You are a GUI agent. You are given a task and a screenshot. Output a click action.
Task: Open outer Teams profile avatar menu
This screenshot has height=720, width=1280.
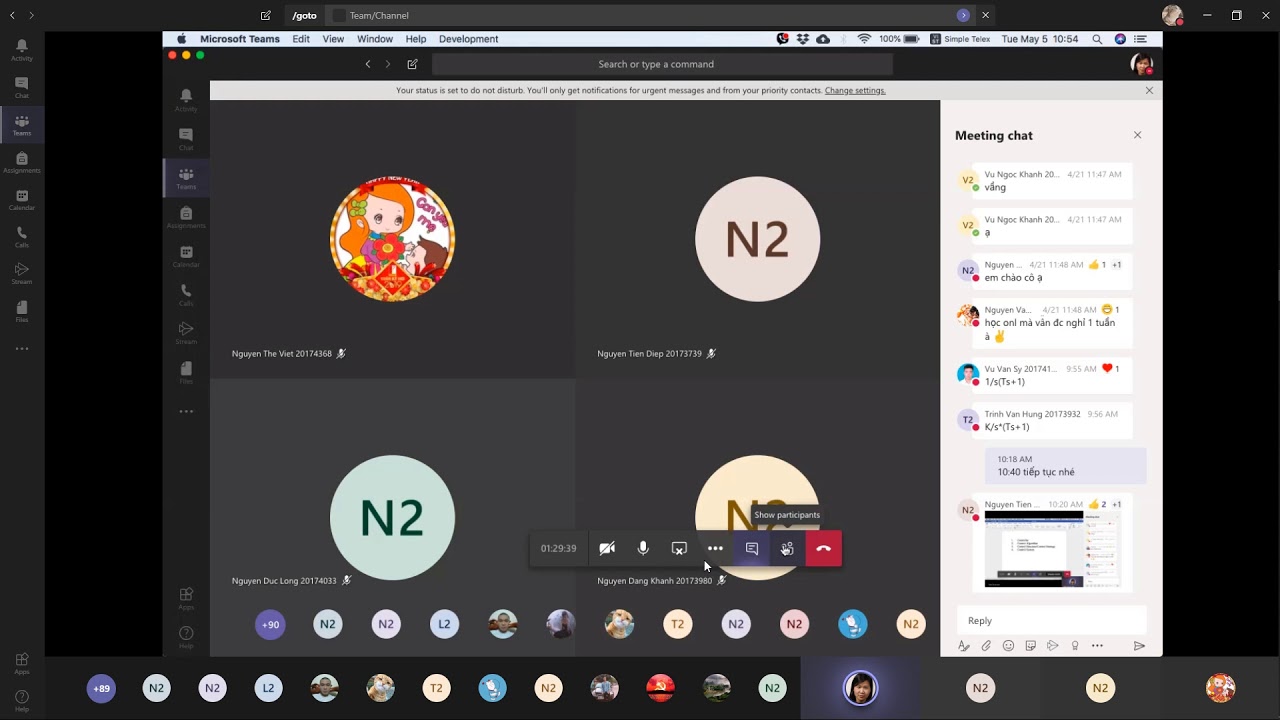pyautogui.click(x=1172, y=15)
